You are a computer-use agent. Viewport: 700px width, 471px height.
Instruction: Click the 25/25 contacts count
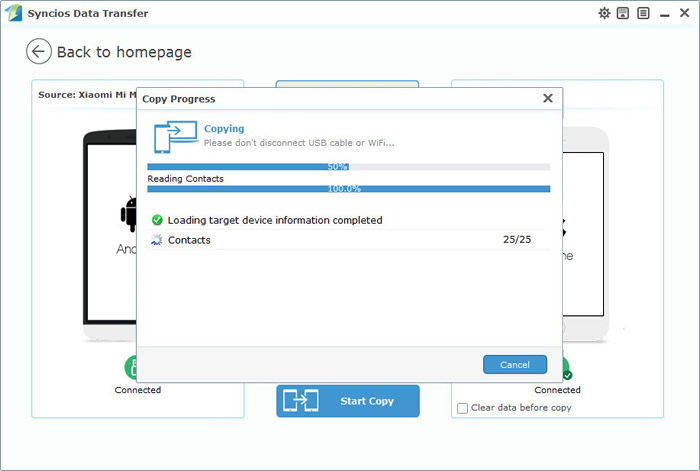(x=517, y=239)
